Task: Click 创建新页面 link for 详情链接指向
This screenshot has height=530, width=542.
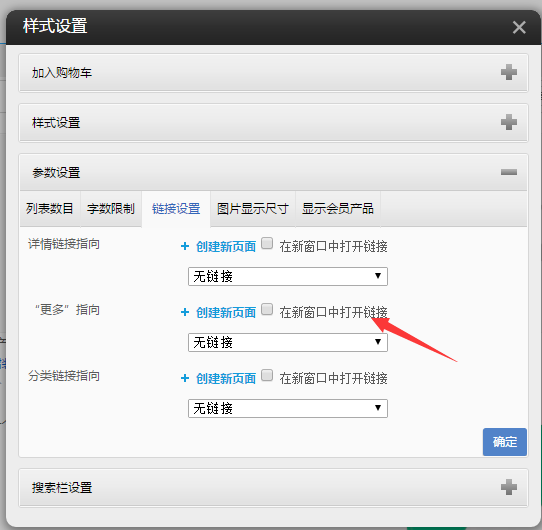Action: 226,247
